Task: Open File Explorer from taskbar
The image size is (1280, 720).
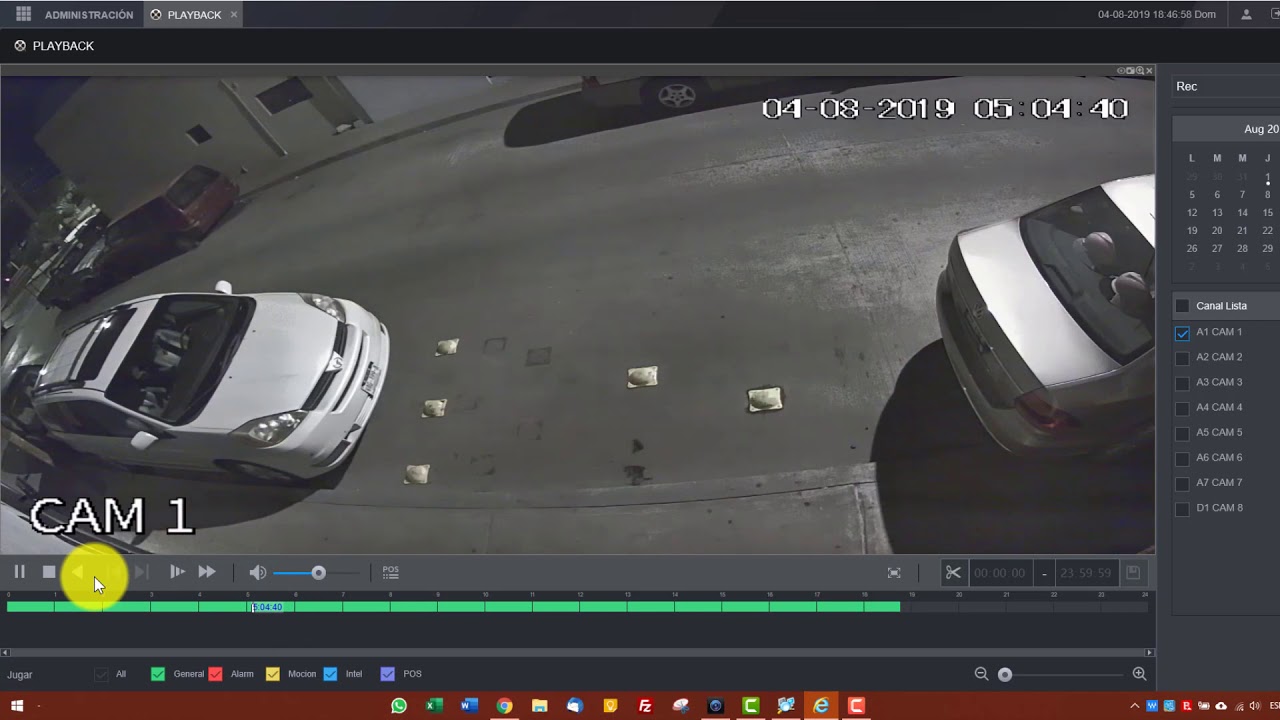Action: point(539,706)
